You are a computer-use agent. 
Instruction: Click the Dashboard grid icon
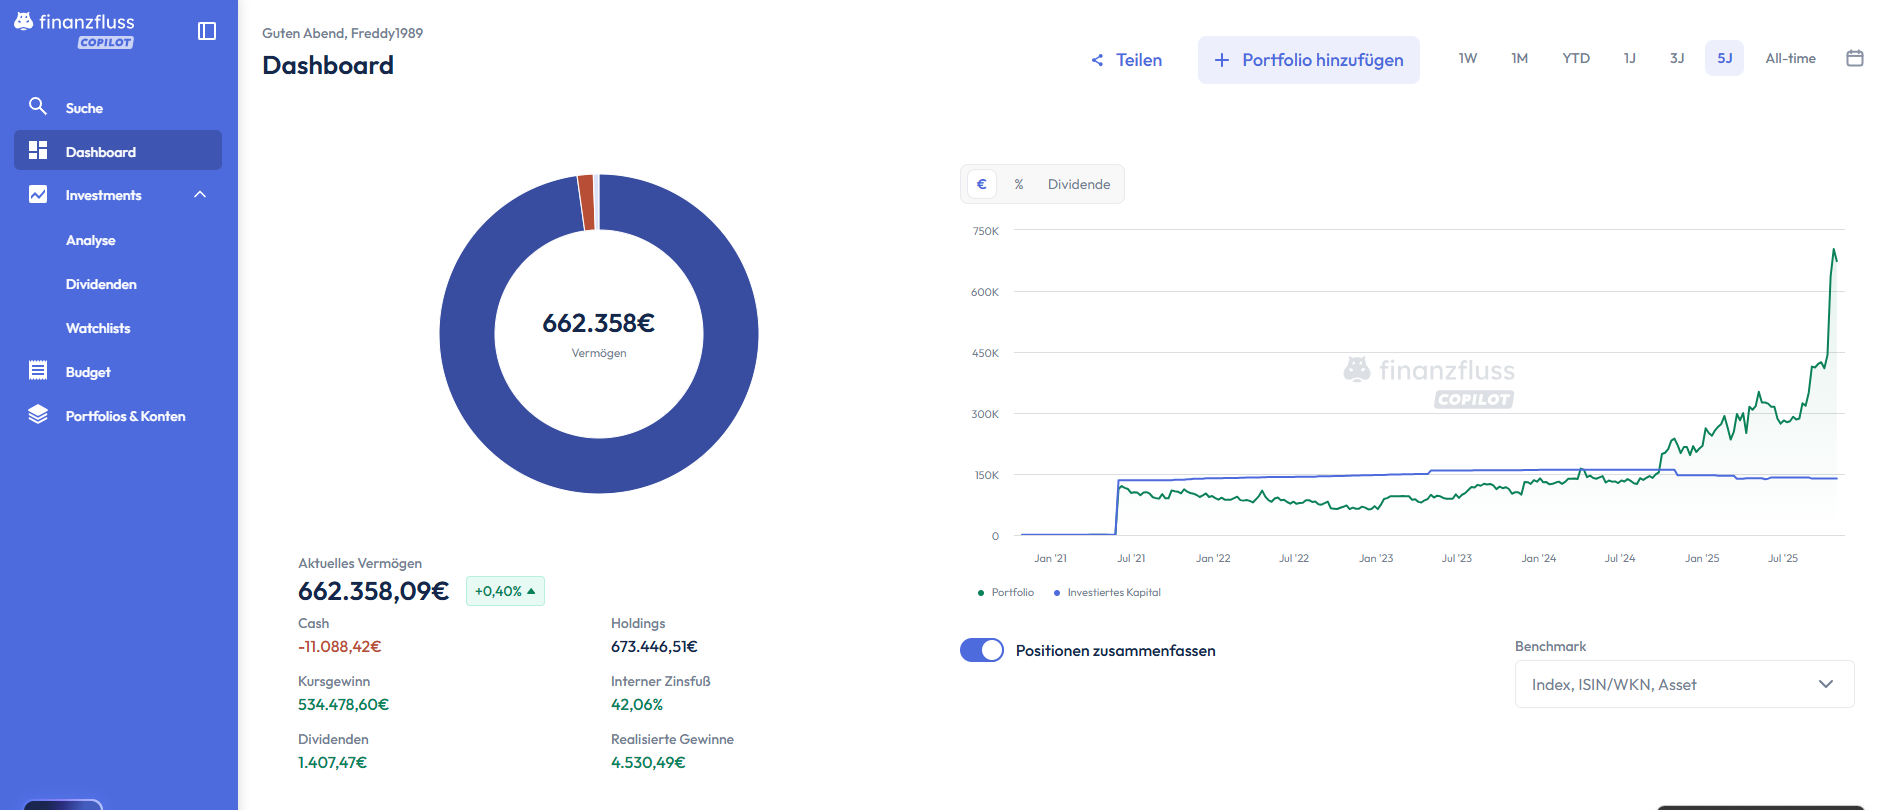38,150
